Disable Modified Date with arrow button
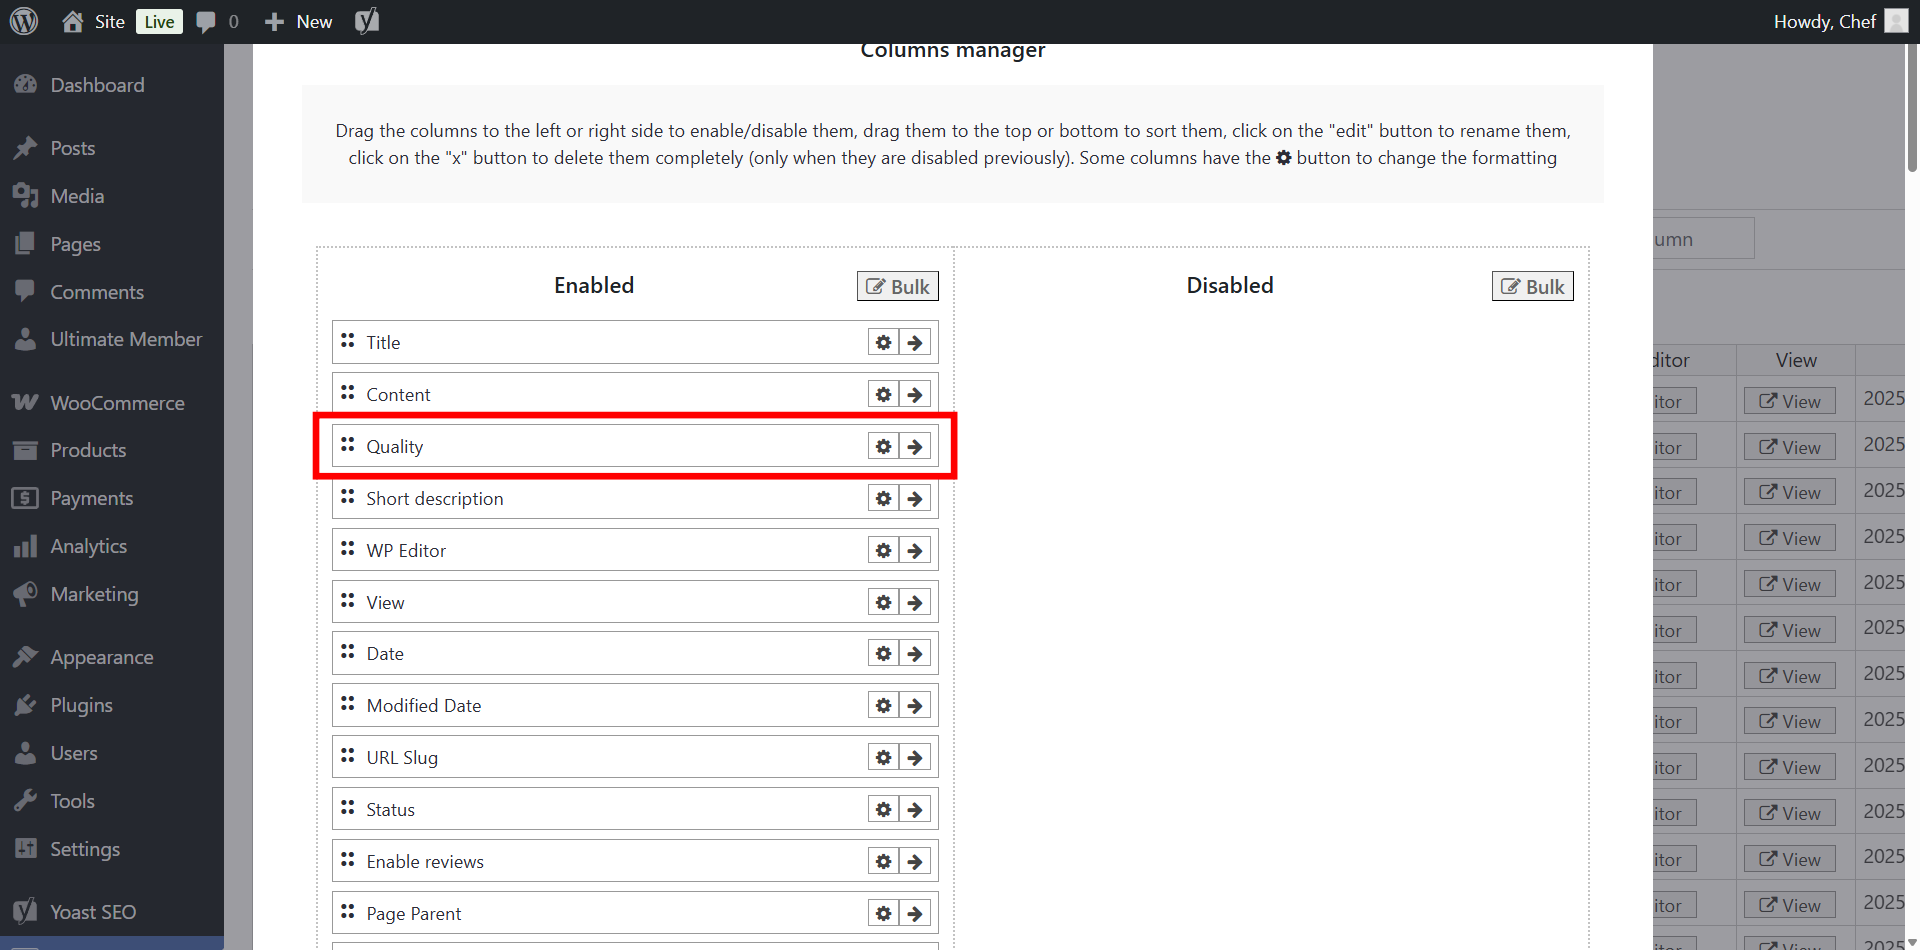 [x=915, y=705]
